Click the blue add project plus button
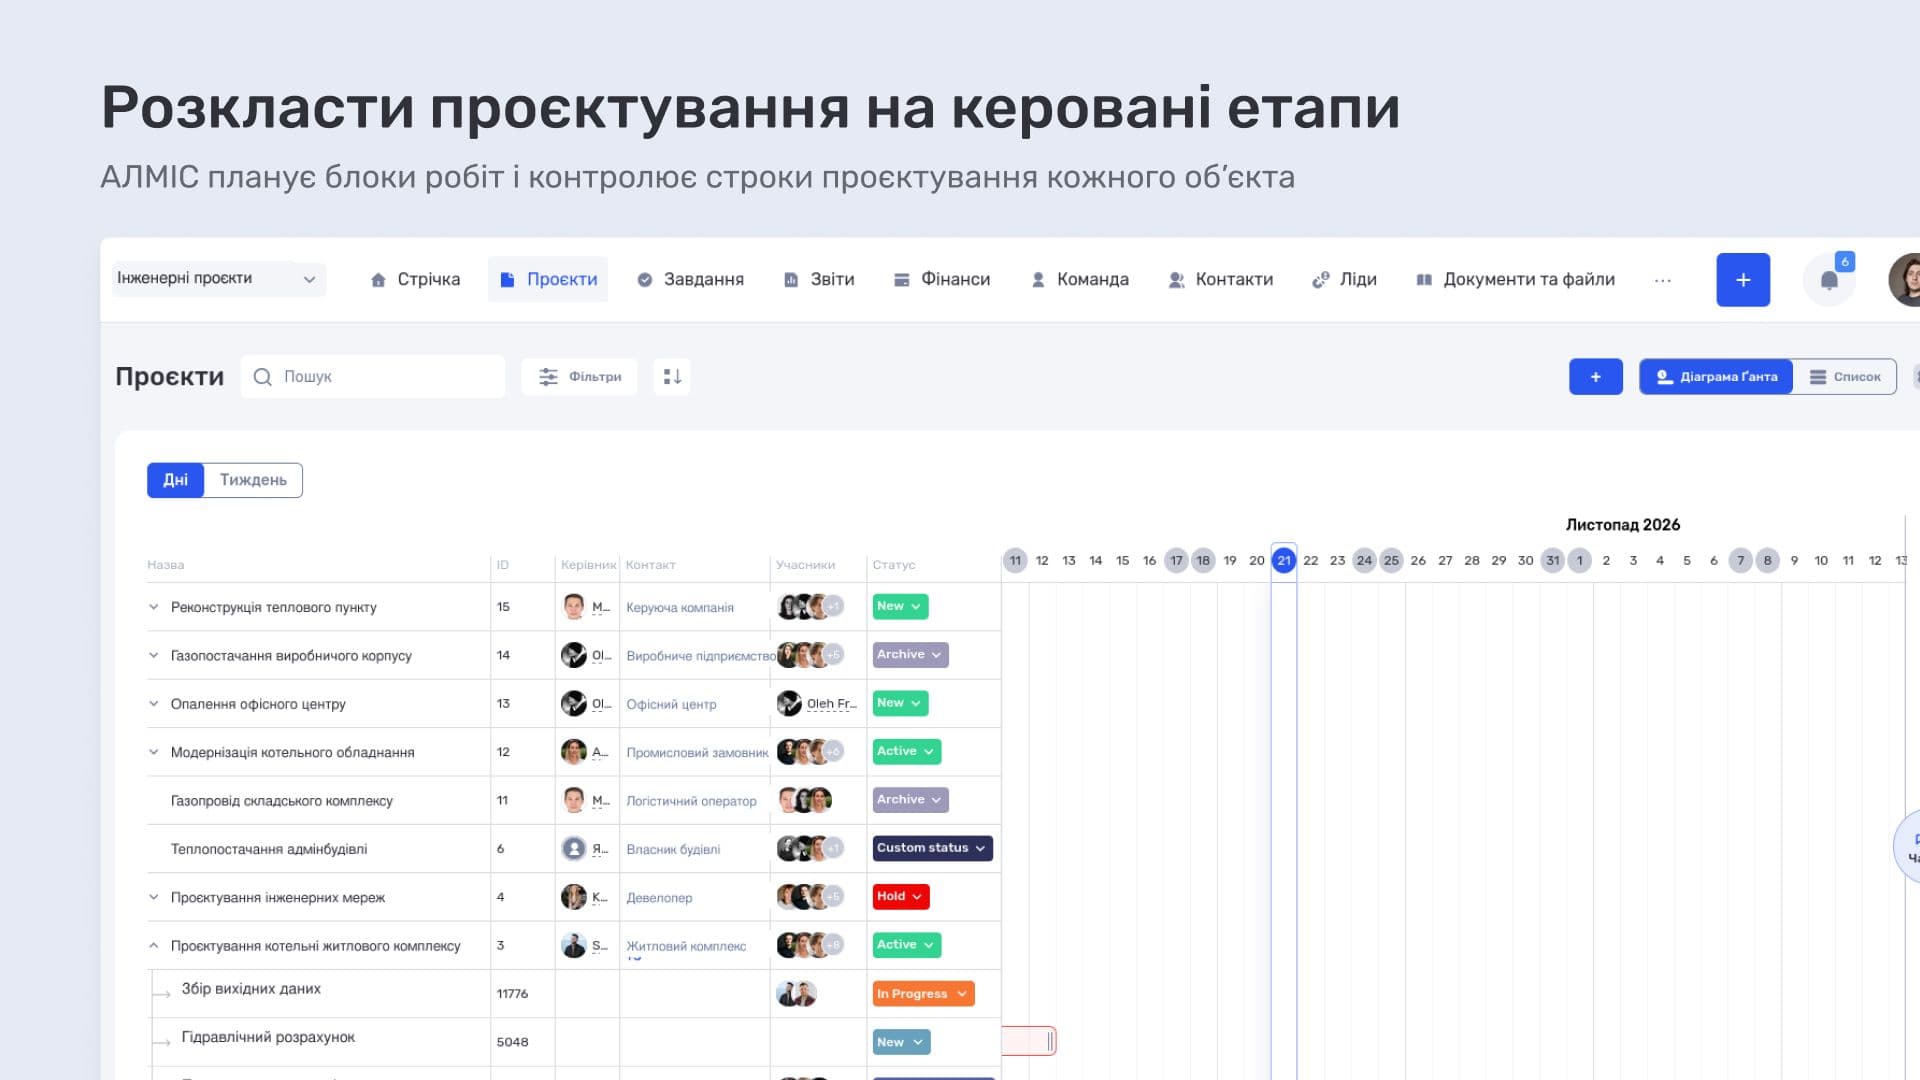This screenshot has width=1920, height=1080. click(x=1596, y=377)
